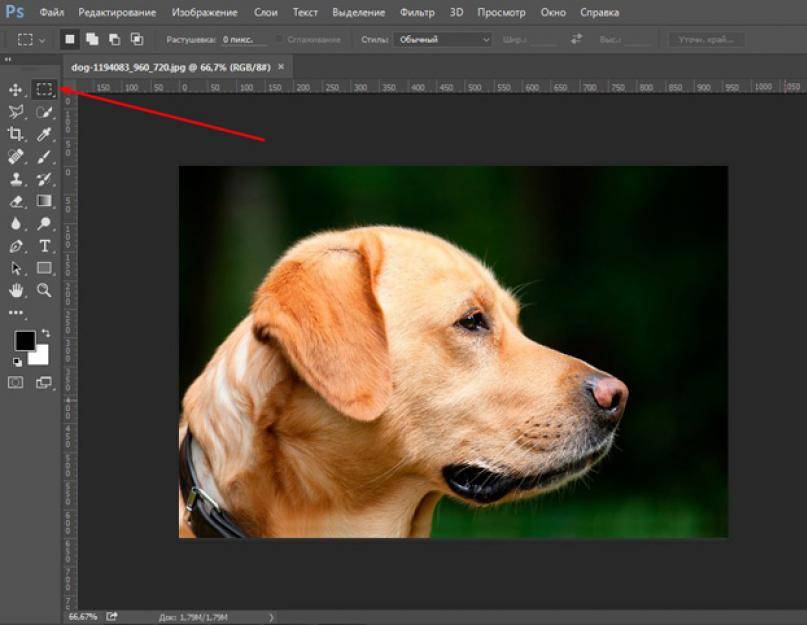Viewport: 807px width, 625px height.
Task: Open the Изображение menu
Action: pos(205,12)
